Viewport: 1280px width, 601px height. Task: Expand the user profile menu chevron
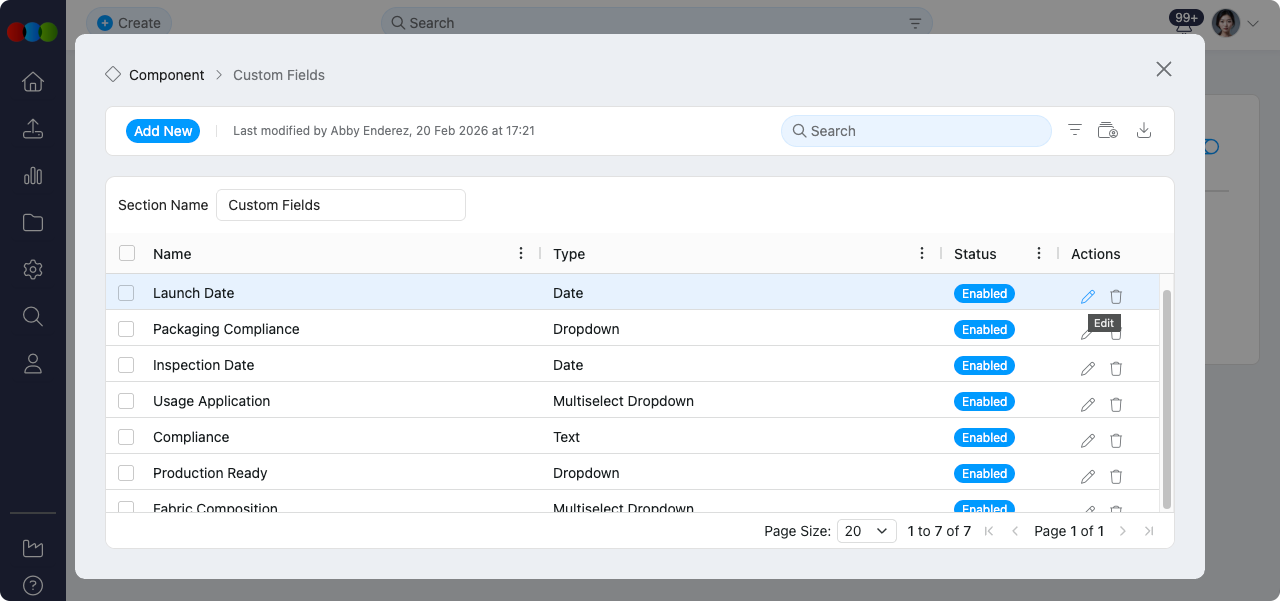click(1253, 23)
